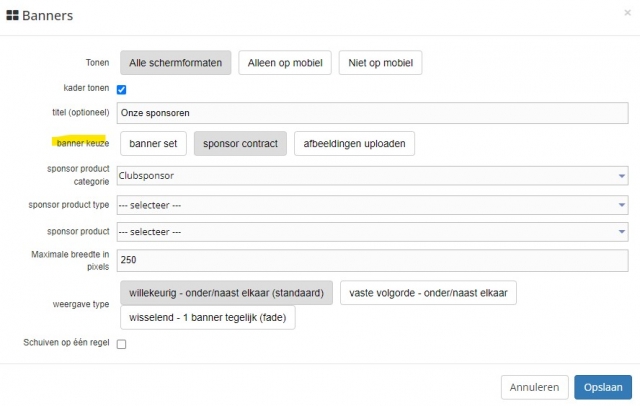Image resolution: width=640 pixels, height=406 pixels.
Task: Select willekeurig onder/naast elkaar weergave type
Action: (226, 293)
